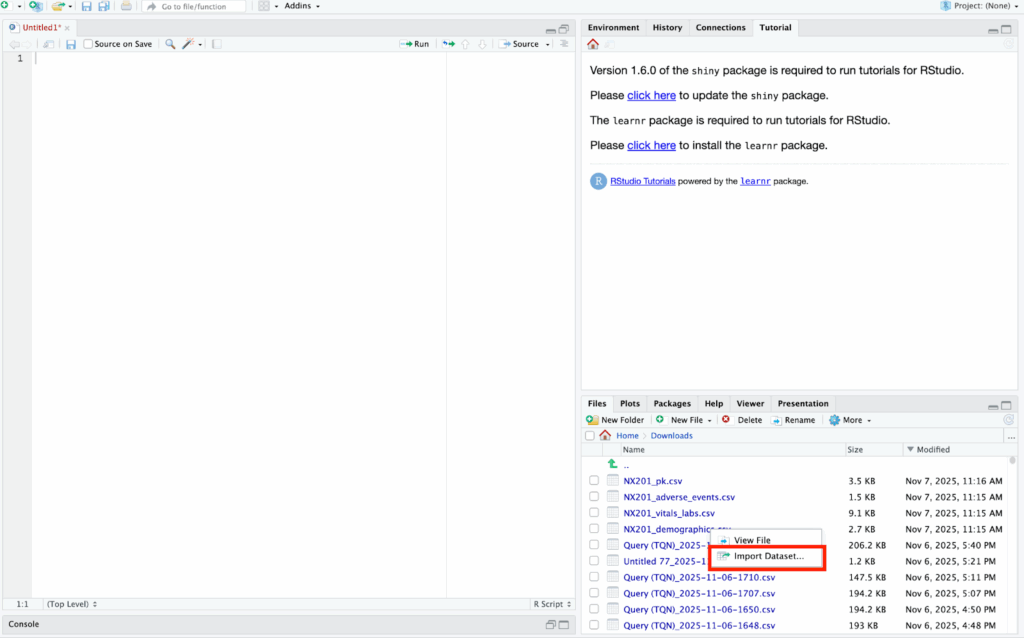Click the code tools magic wand icon
Screen dimensions: 1024x638
188,44
